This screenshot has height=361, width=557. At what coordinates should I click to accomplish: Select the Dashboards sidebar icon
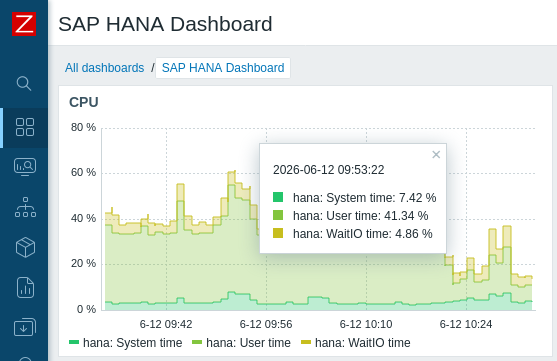point(25,127)
